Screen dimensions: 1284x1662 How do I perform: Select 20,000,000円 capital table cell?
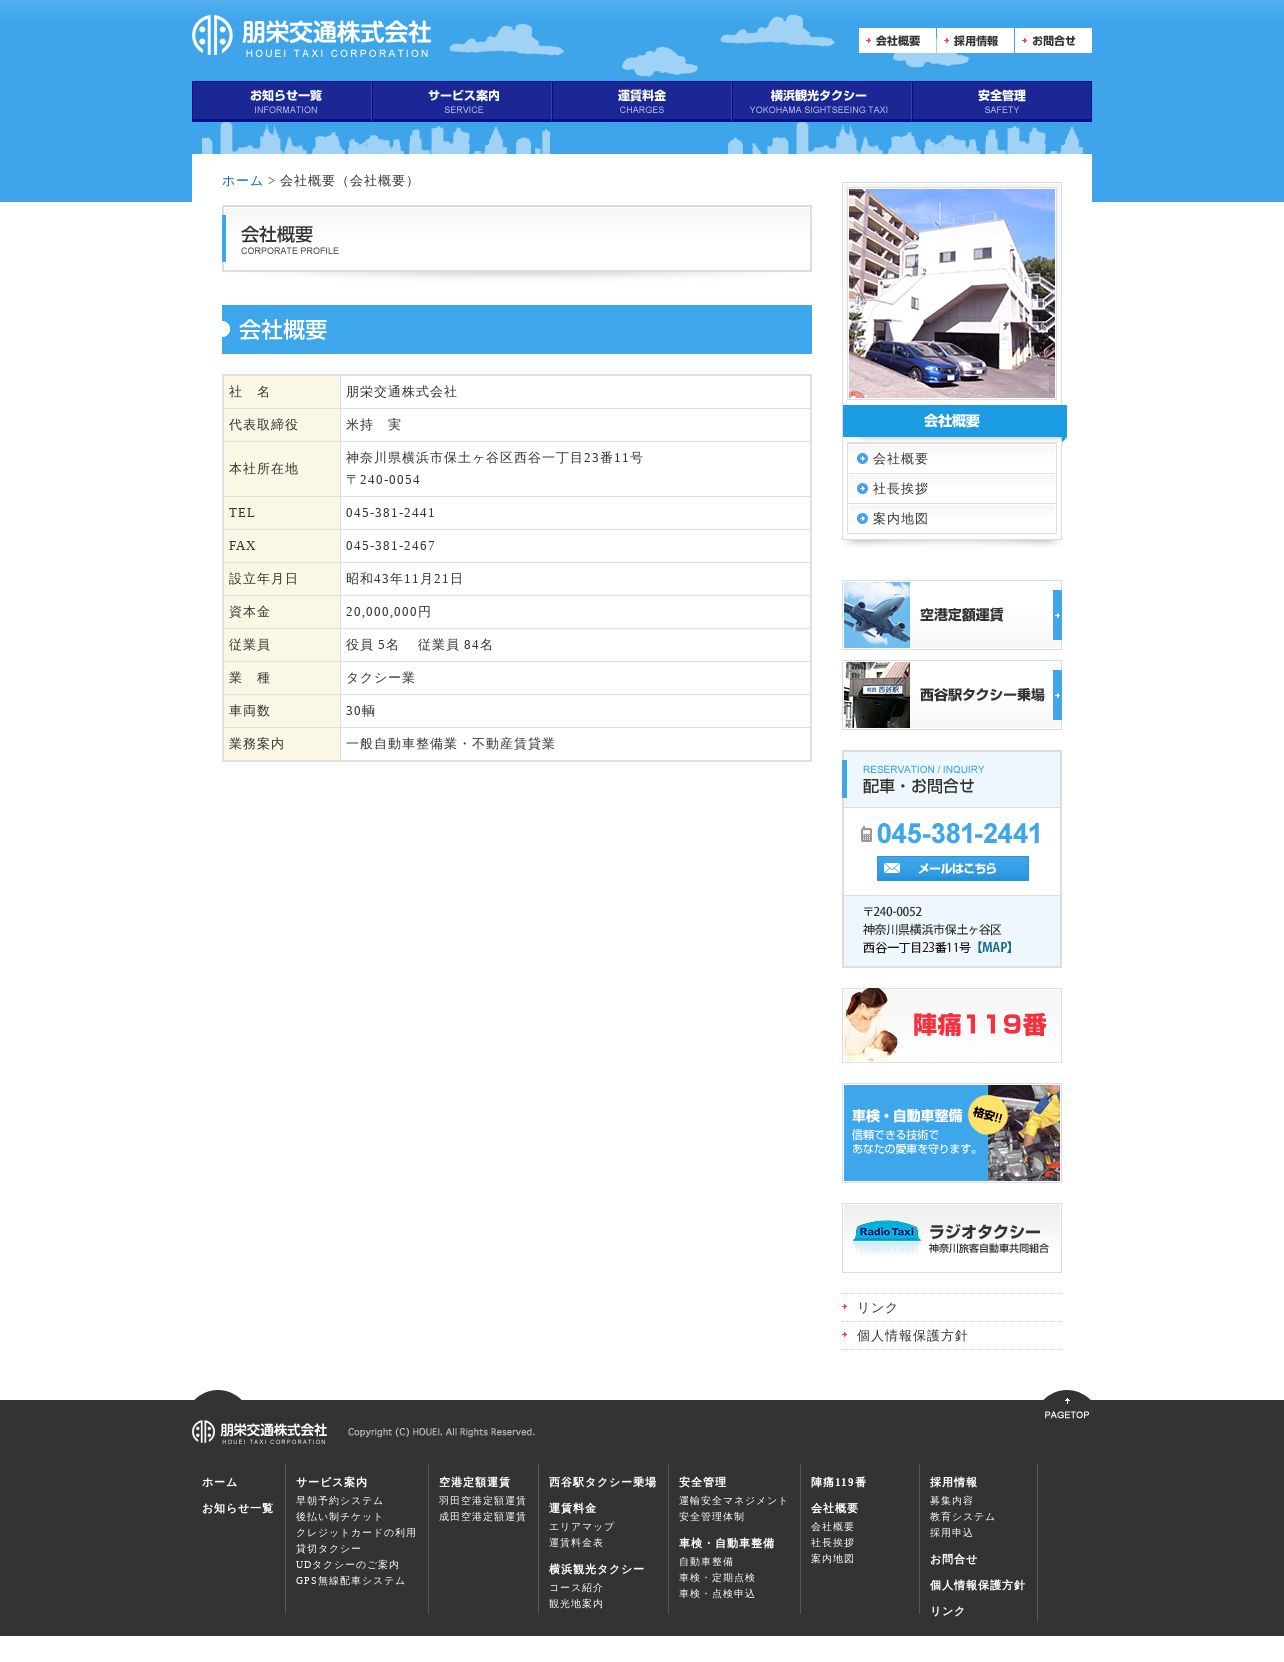(575, 612)
